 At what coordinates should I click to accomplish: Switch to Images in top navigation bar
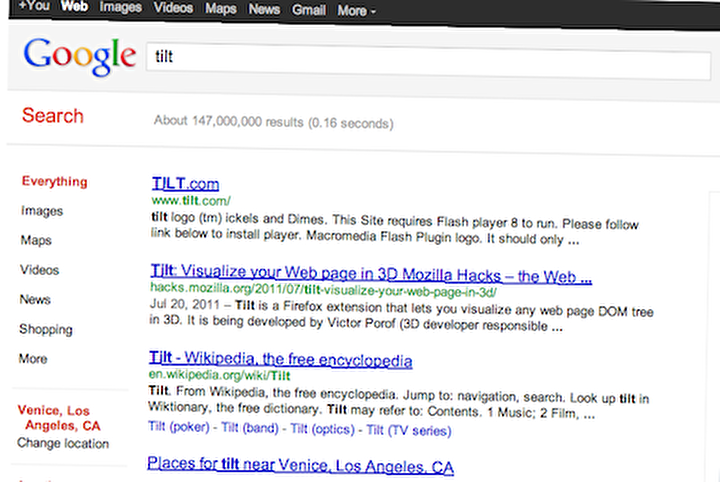(120, 7)
